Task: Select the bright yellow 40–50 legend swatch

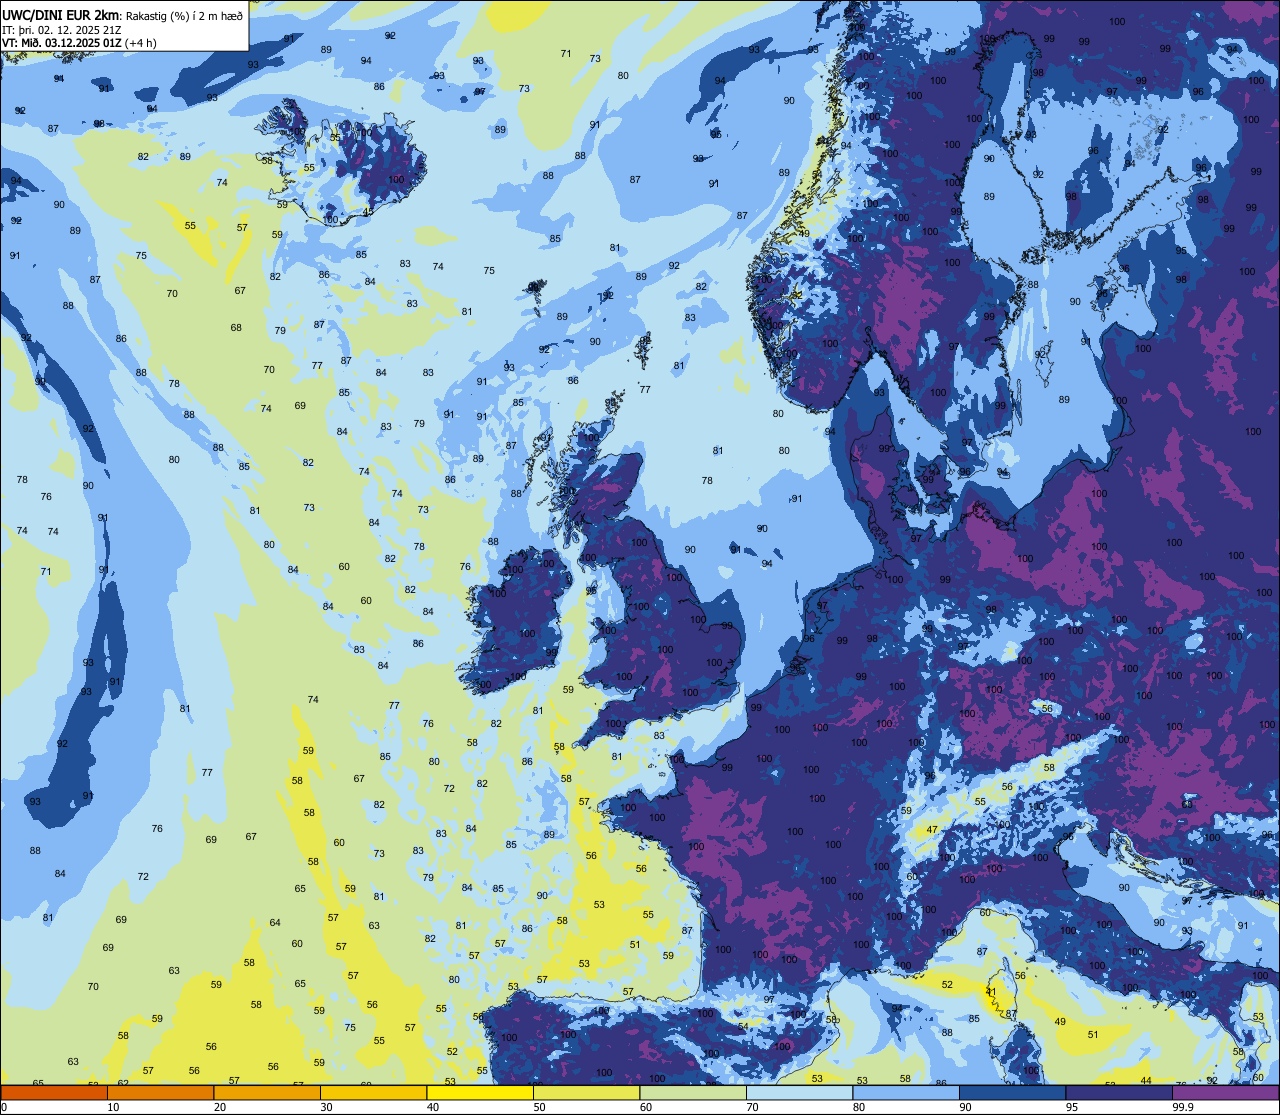Action: 480,1092
